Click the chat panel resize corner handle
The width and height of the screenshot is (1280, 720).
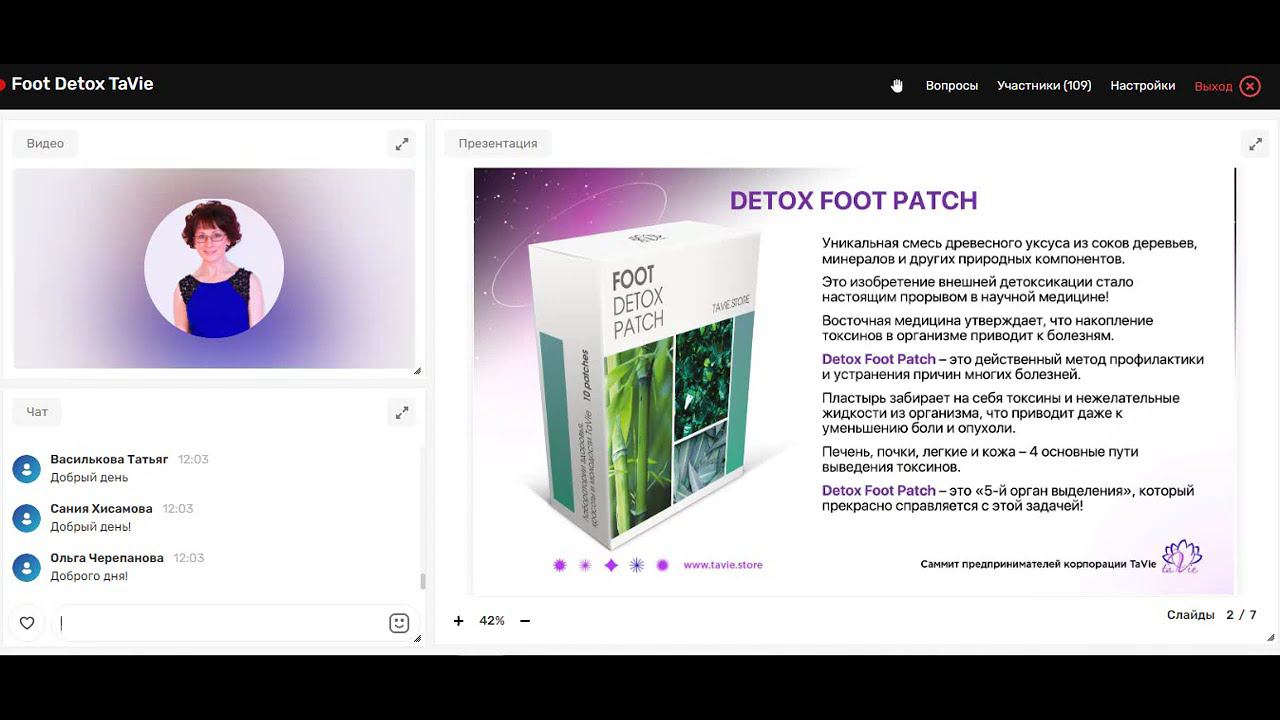click(417, 638)
